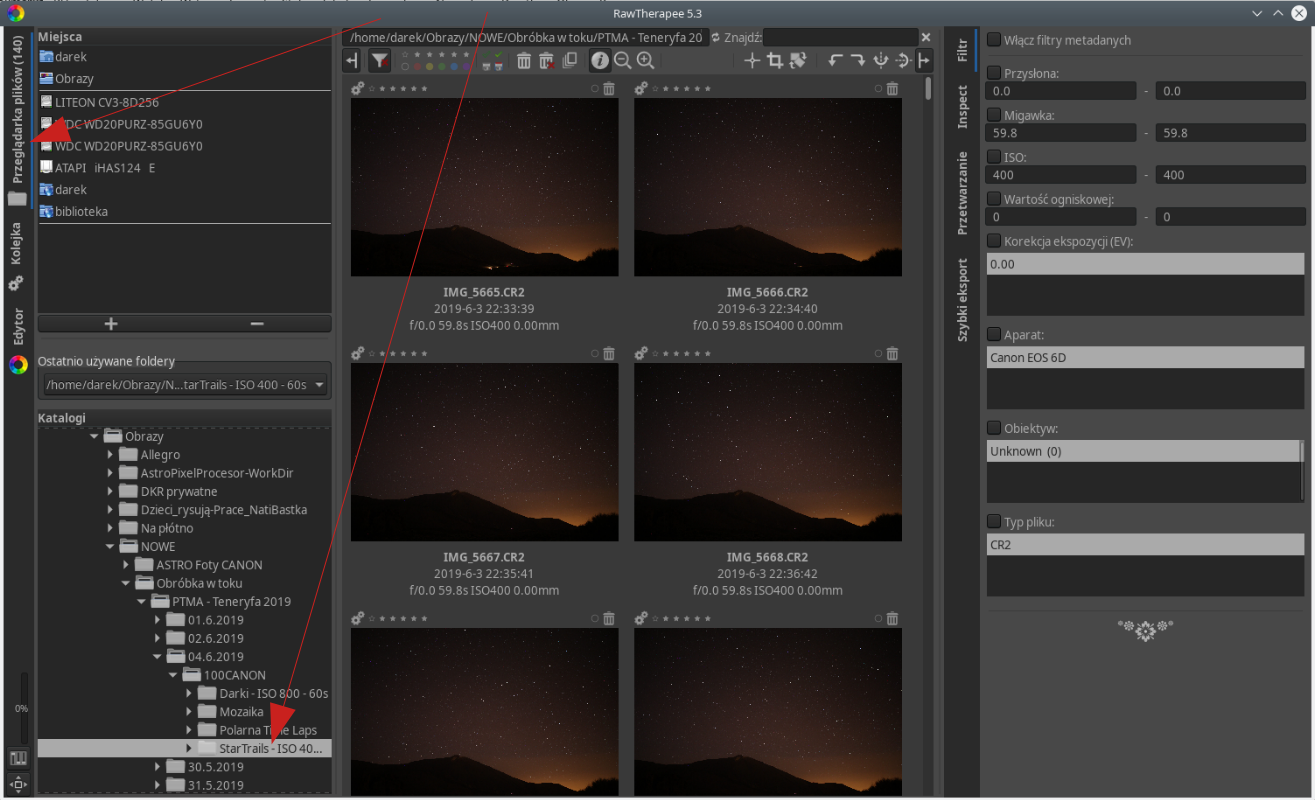The height and width of the screenshot is (800, 1315).
Task: Select Canon EOS 6D in Aparat list
Action: [1145, 357]
